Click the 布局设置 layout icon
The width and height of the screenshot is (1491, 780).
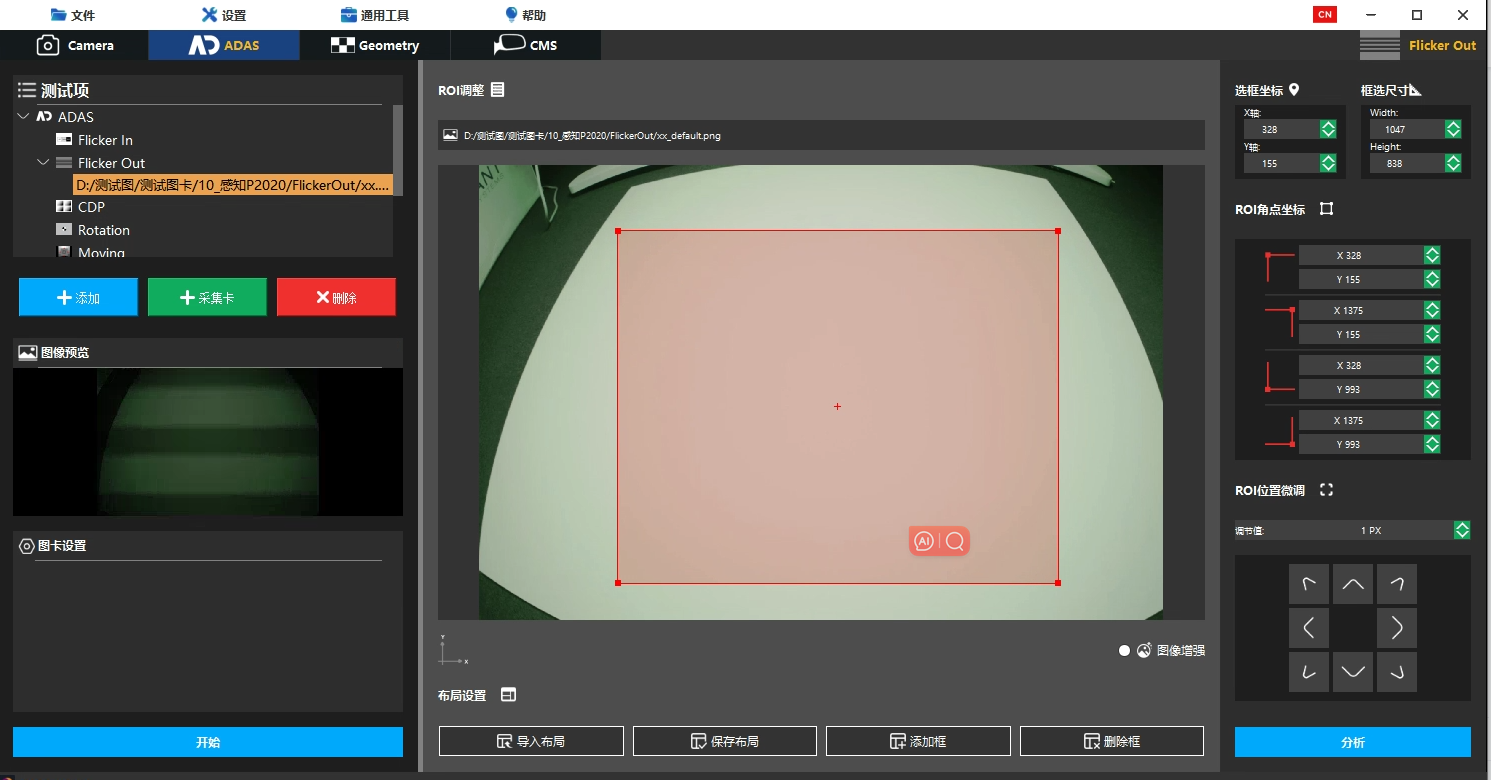(508, 695)
